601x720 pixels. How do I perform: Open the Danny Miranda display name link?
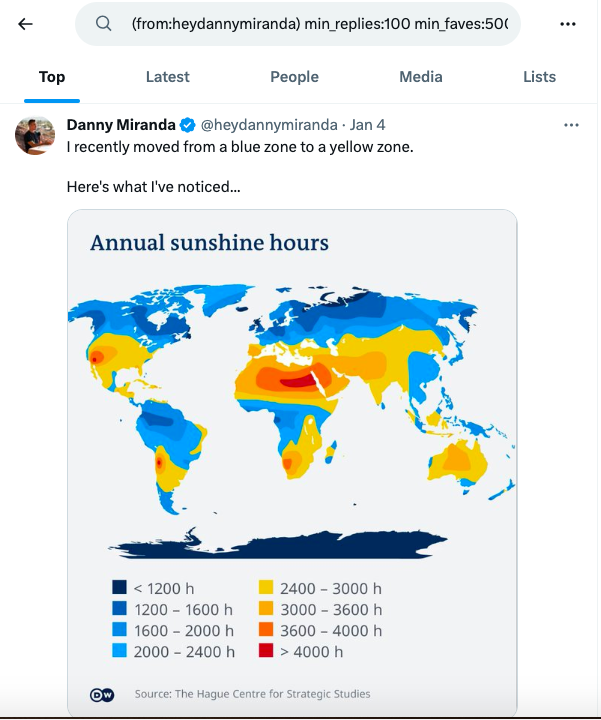[x=121, y=125]
